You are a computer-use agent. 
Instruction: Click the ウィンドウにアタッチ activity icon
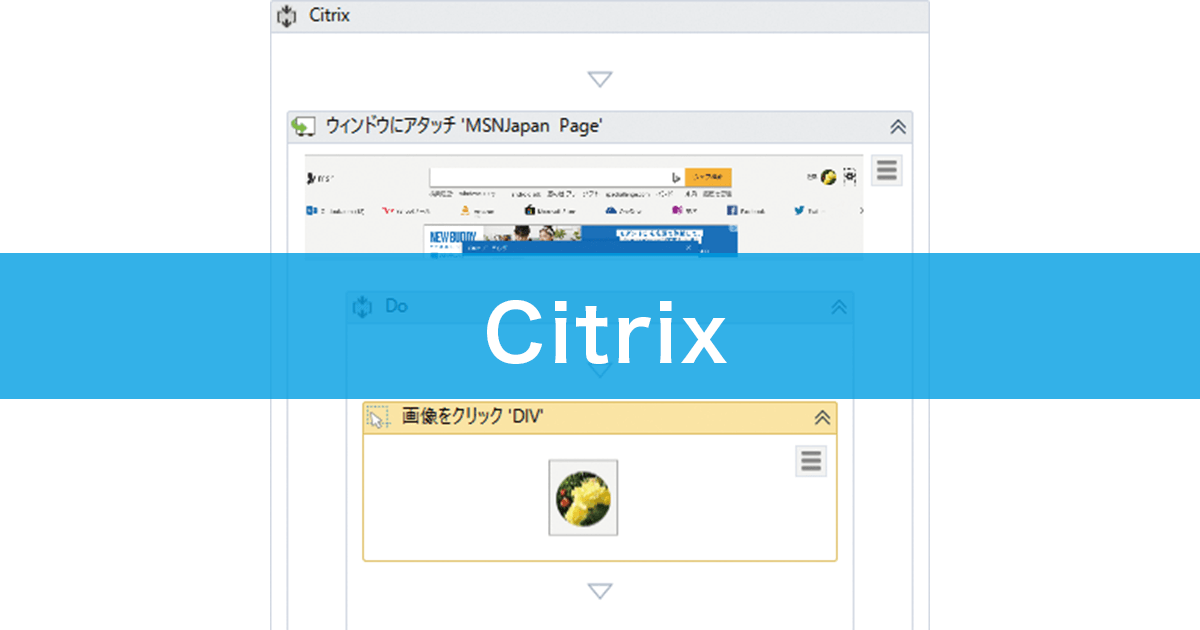(x=303, y=127)
